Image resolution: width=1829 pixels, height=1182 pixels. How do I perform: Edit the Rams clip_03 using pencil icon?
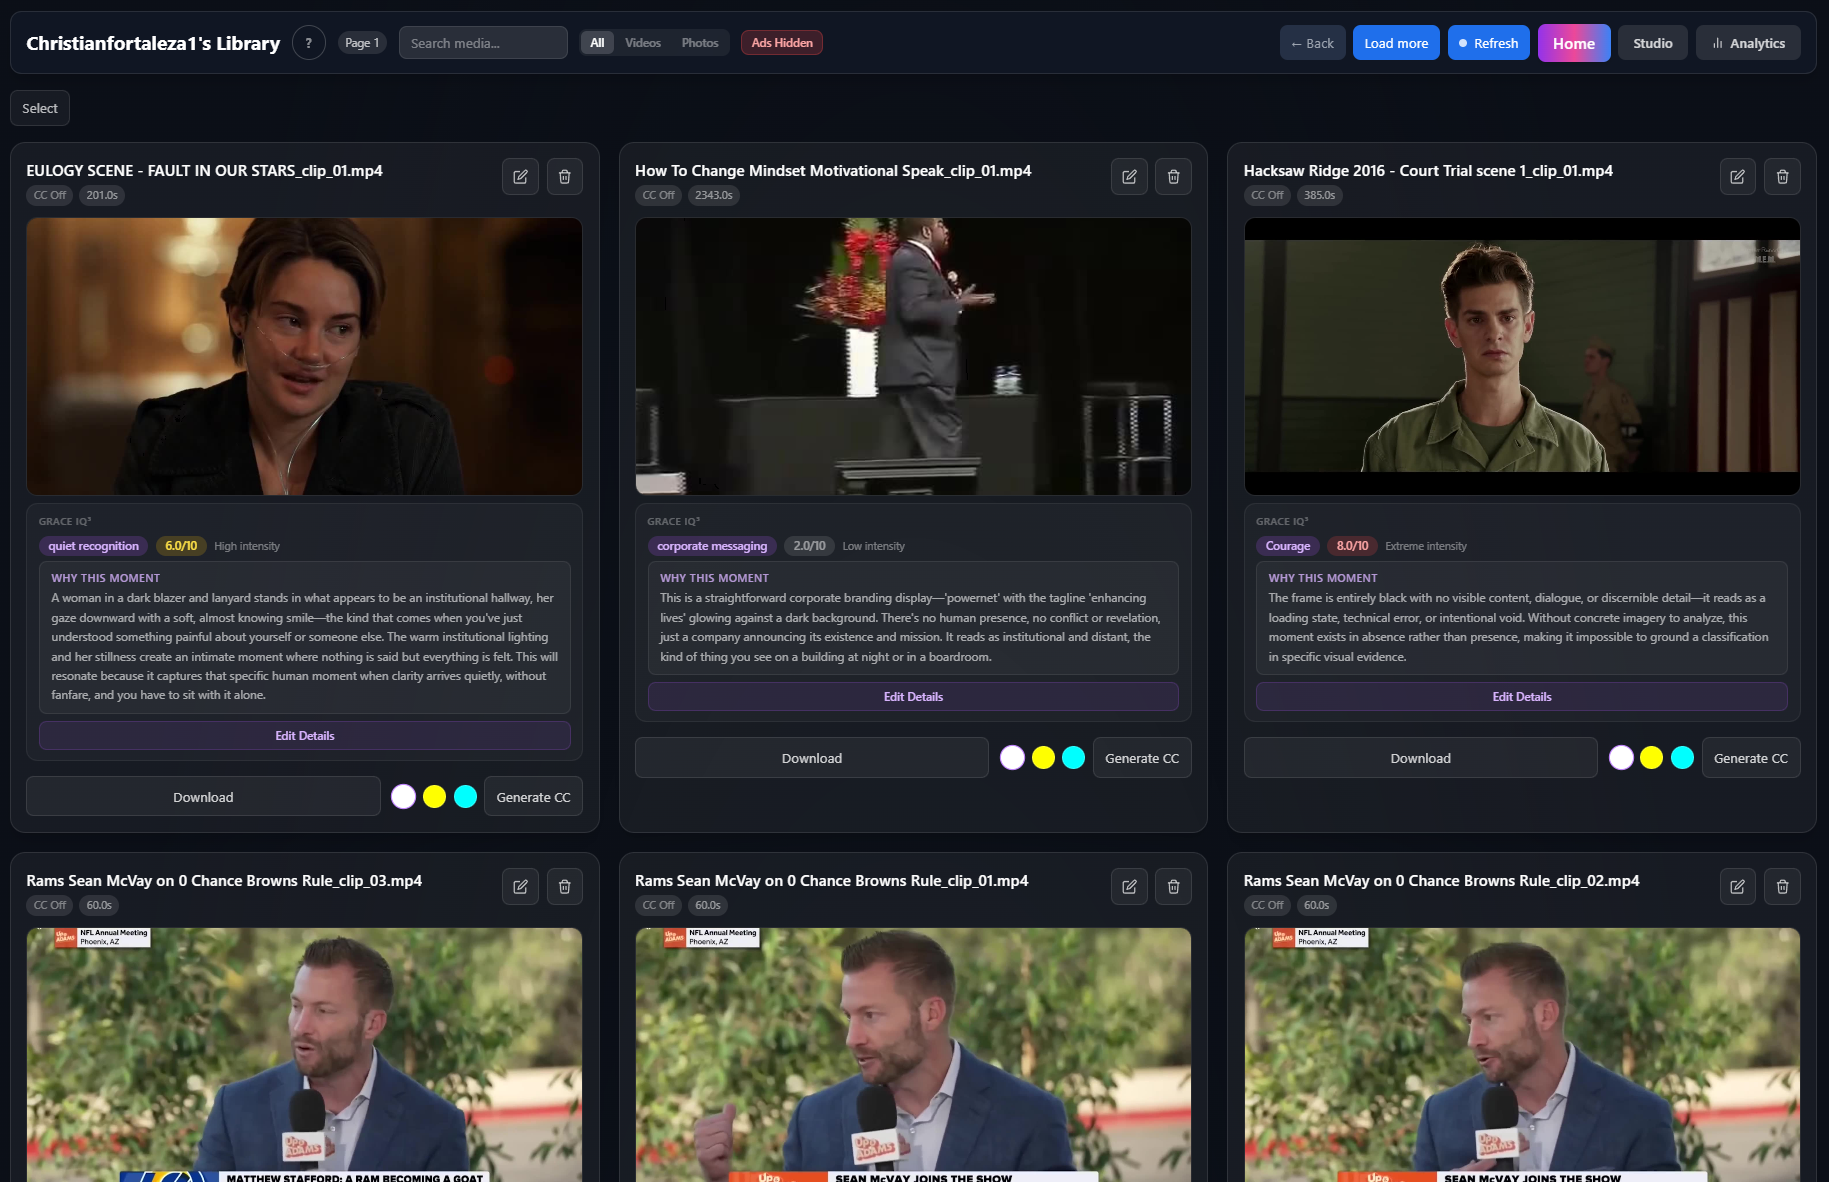pos(520,886)
